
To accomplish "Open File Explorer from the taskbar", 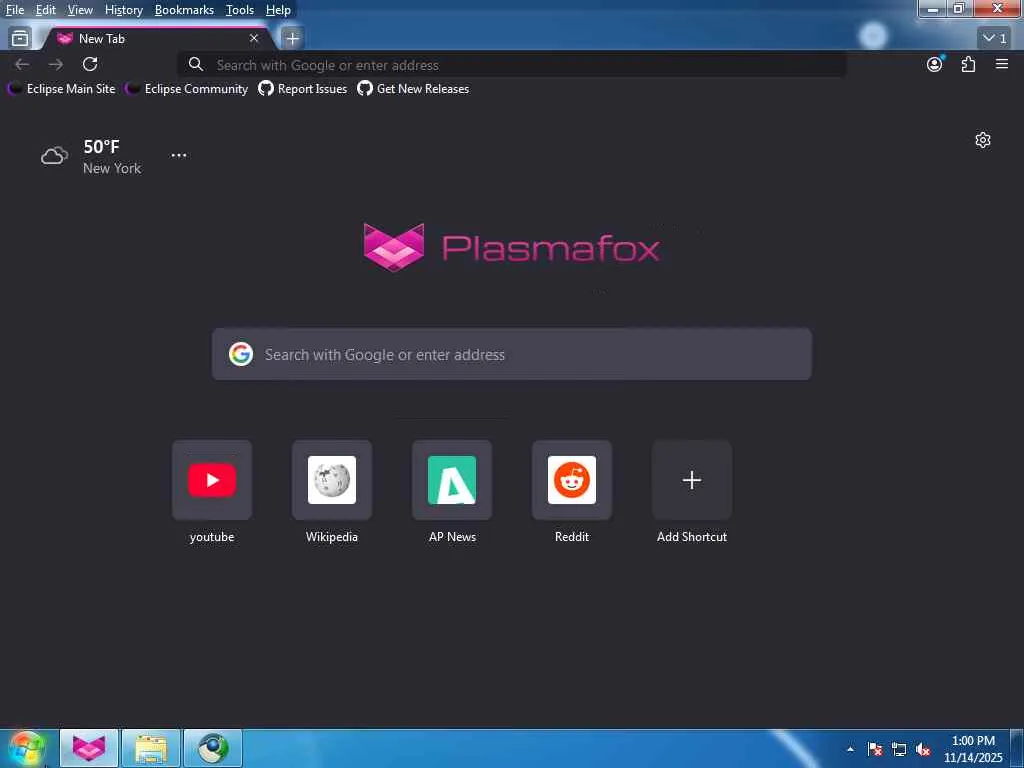I will point(150,748).
